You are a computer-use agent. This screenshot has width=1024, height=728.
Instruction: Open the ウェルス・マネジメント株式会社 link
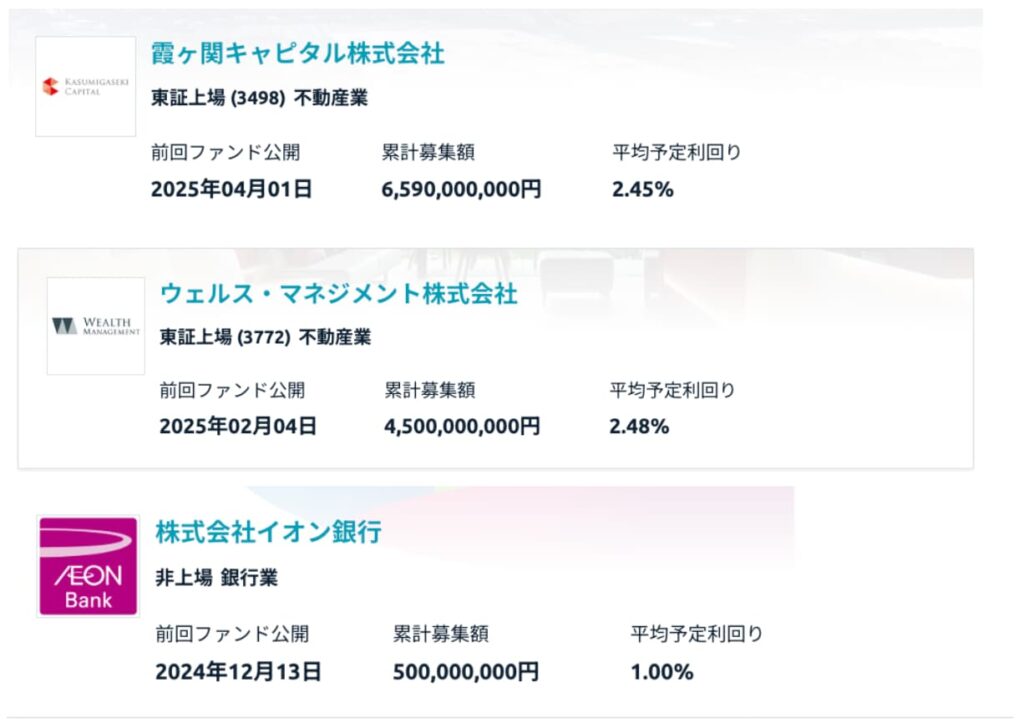click(338, 294)
